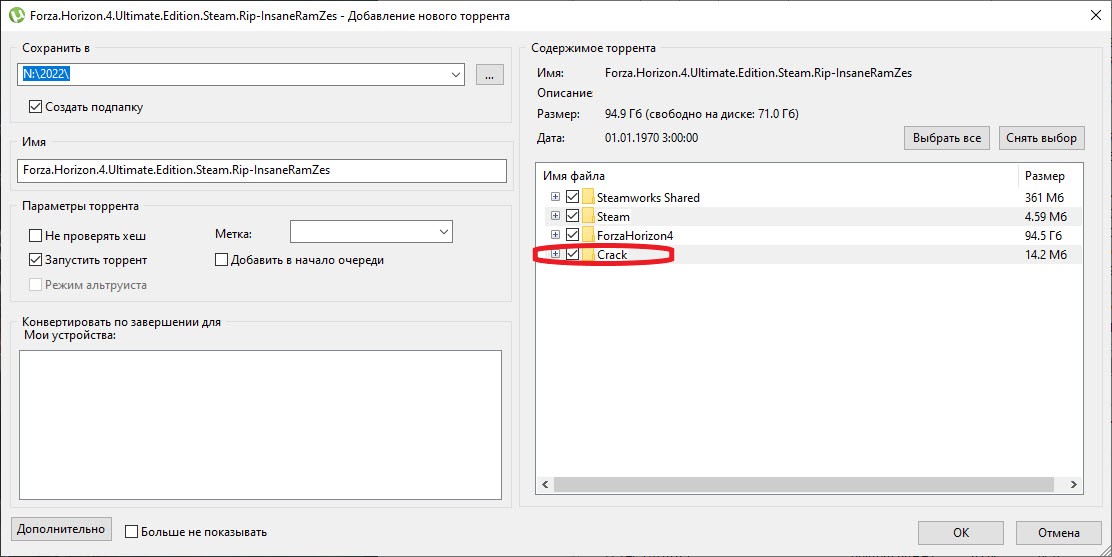
Task: Check Больше не показывать option
Action: coord(131,531)
